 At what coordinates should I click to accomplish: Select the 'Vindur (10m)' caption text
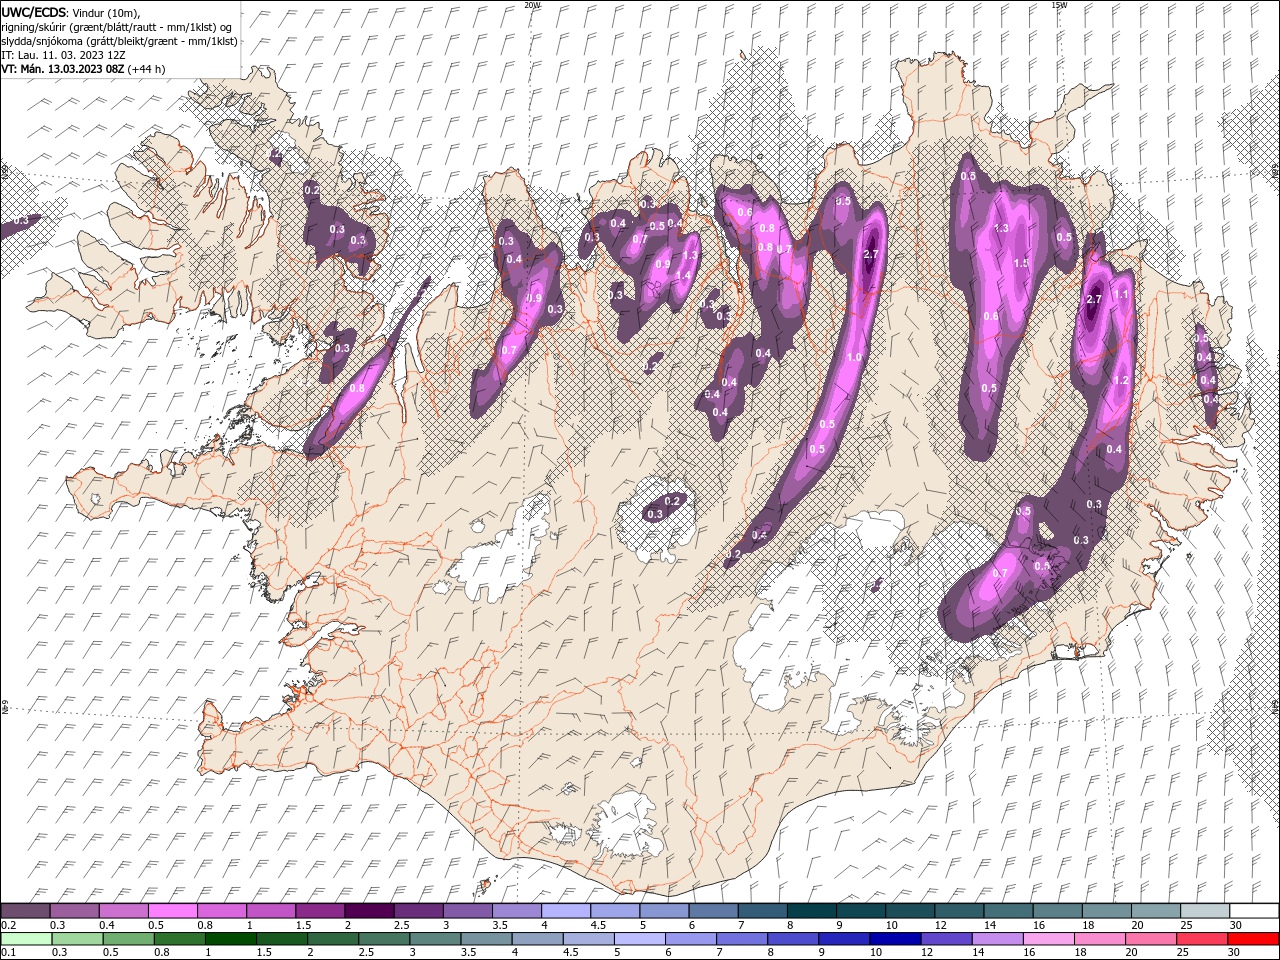click(x=108, y=12)
